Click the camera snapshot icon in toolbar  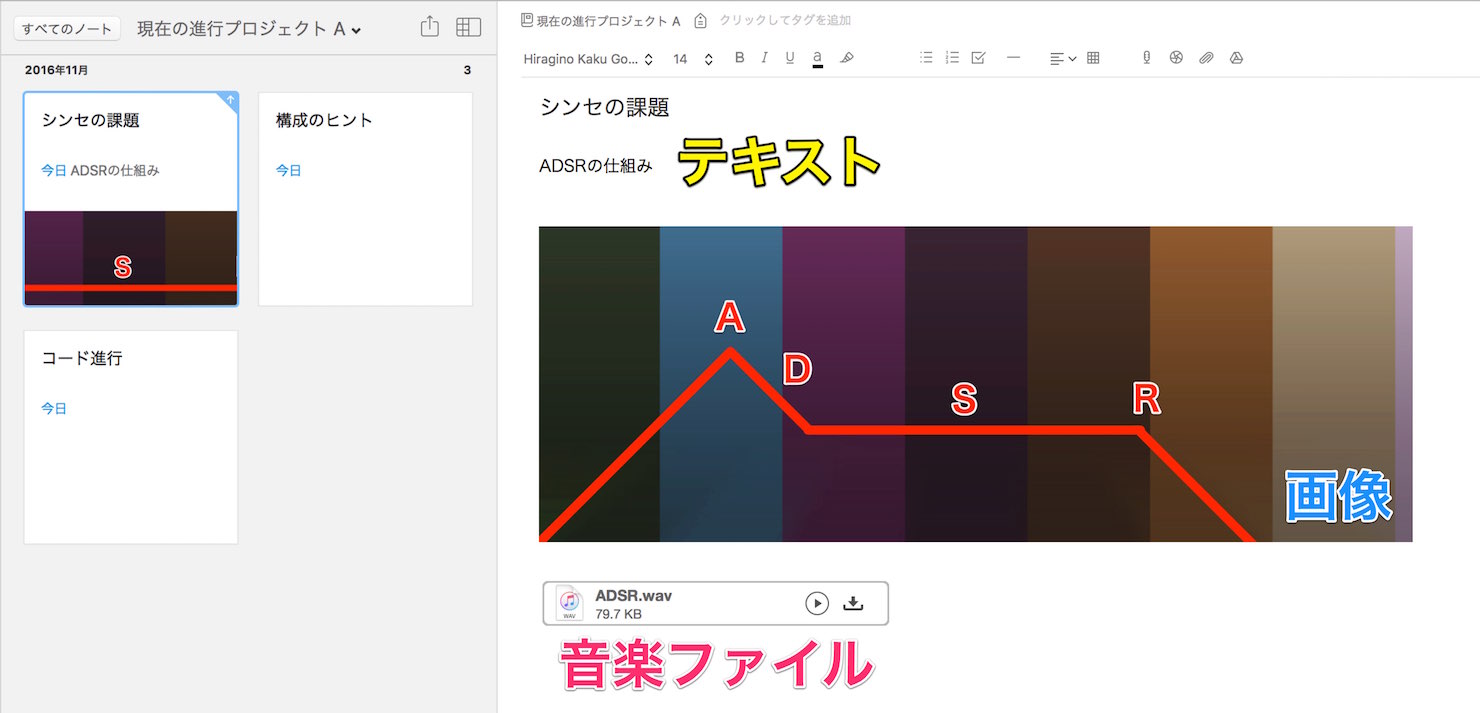1176,58
